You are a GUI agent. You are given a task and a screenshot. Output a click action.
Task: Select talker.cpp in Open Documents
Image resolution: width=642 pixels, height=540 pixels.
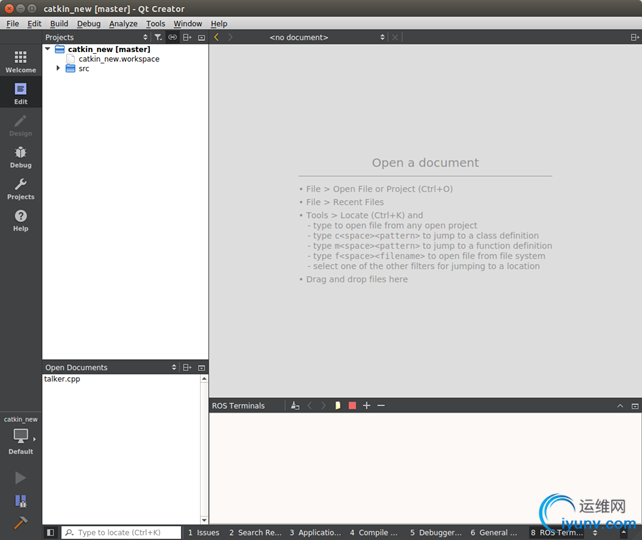tap(62, 379)
